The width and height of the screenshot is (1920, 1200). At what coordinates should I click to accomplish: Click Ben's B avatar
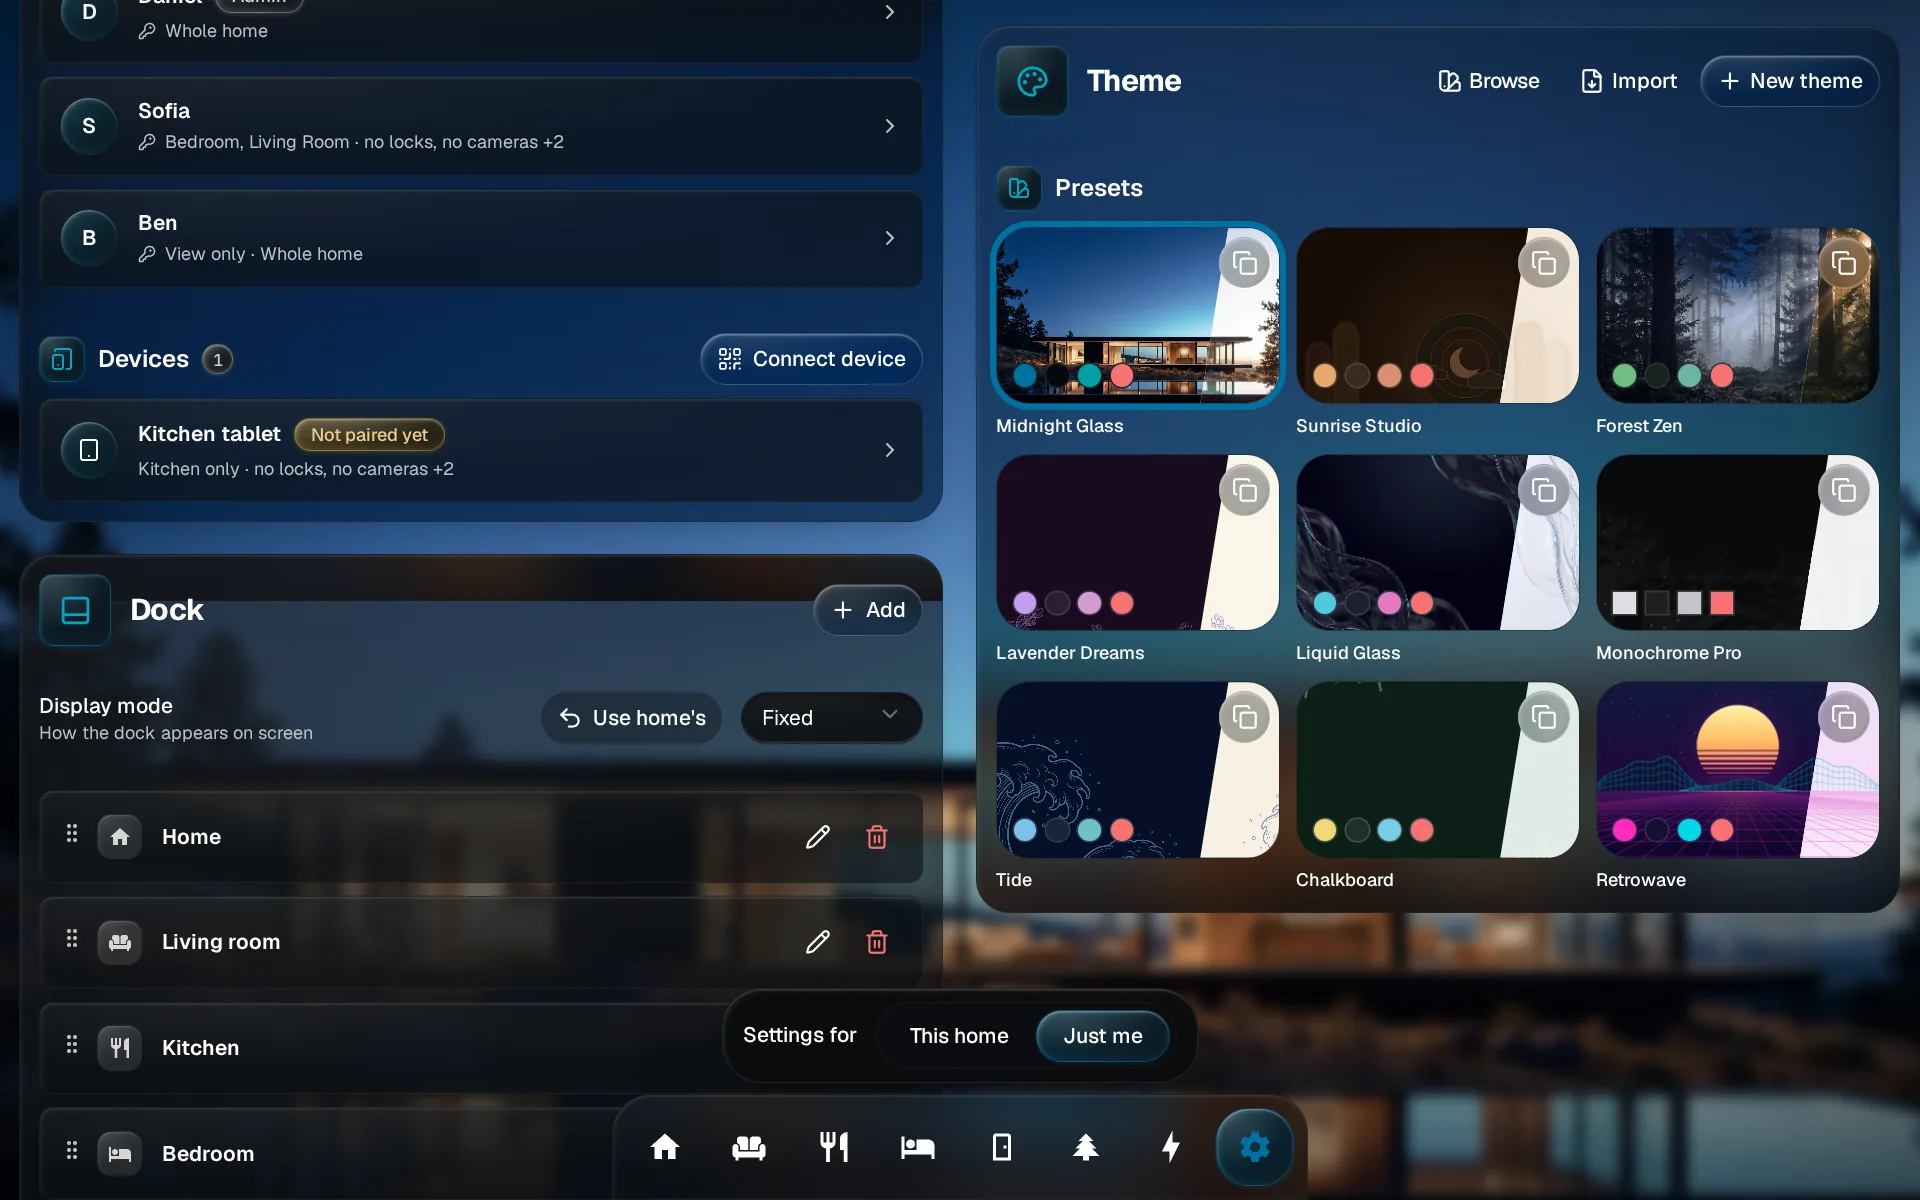tap(89, 238)
